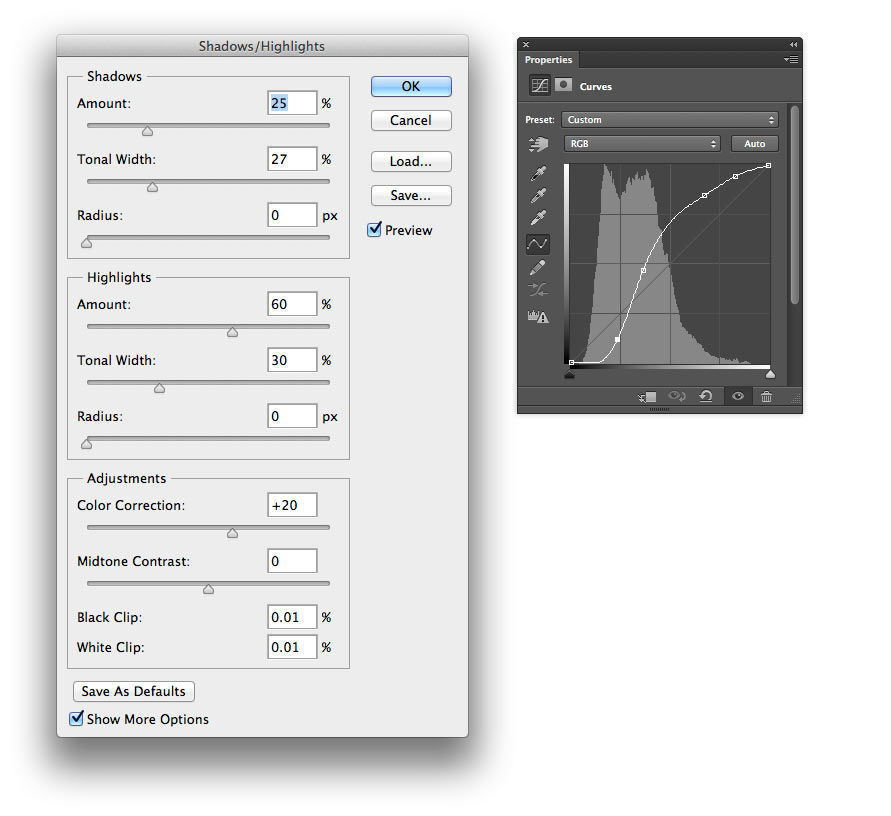891x816 pixels.
Task: Activate the on-image targeted adjustment hand tool
Action: coord(538,144)
